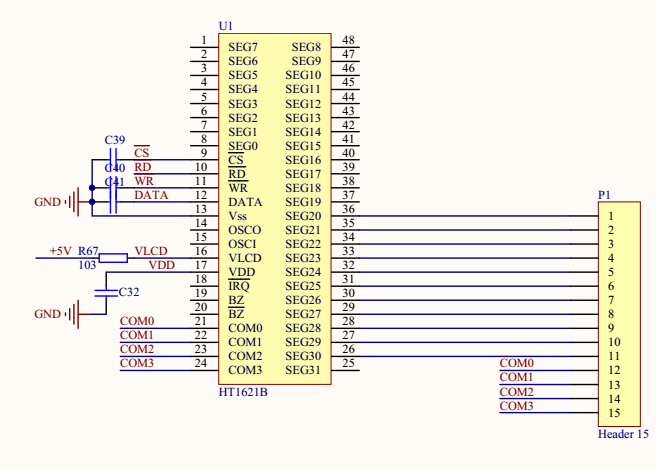Screen dimensions: 656x470
Task: Select the SEG7 pin name in U1
Action: click(243, 47)
